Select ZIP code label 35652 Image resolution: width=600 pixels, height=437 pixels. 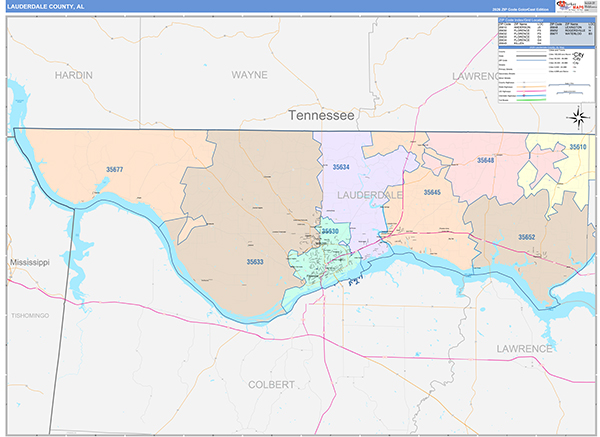tap(526, 237)
